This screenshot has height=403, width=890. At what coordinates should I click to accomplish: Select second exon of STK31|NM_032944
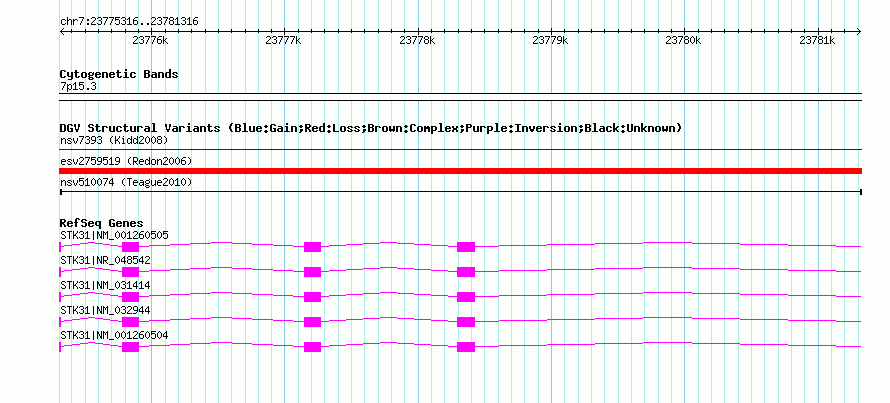(x=313, y=321)
